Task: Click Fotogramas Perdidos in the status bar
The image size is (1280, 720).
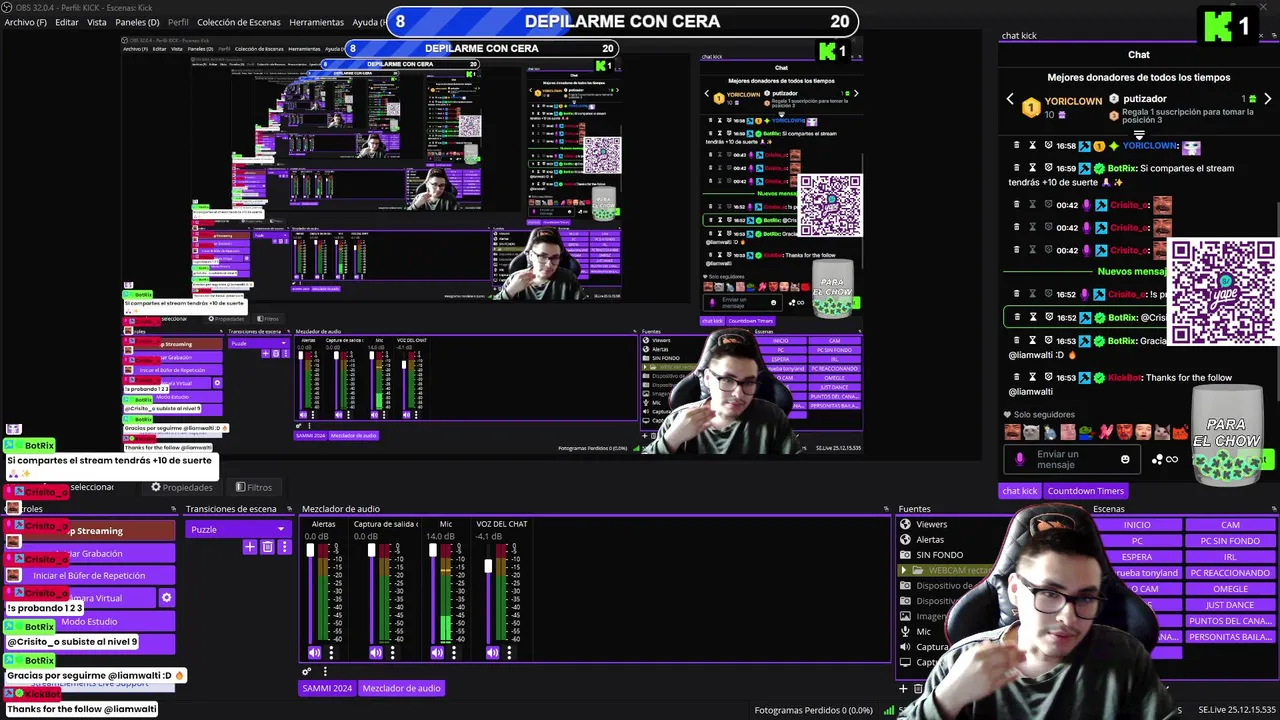Action: point(814,710)
